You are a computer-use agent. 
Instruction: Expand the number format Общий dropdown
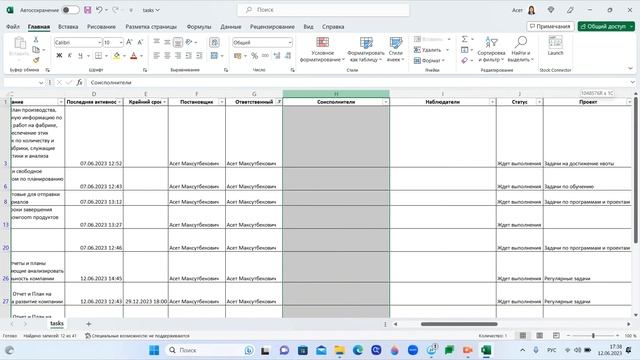coord(290,42)
